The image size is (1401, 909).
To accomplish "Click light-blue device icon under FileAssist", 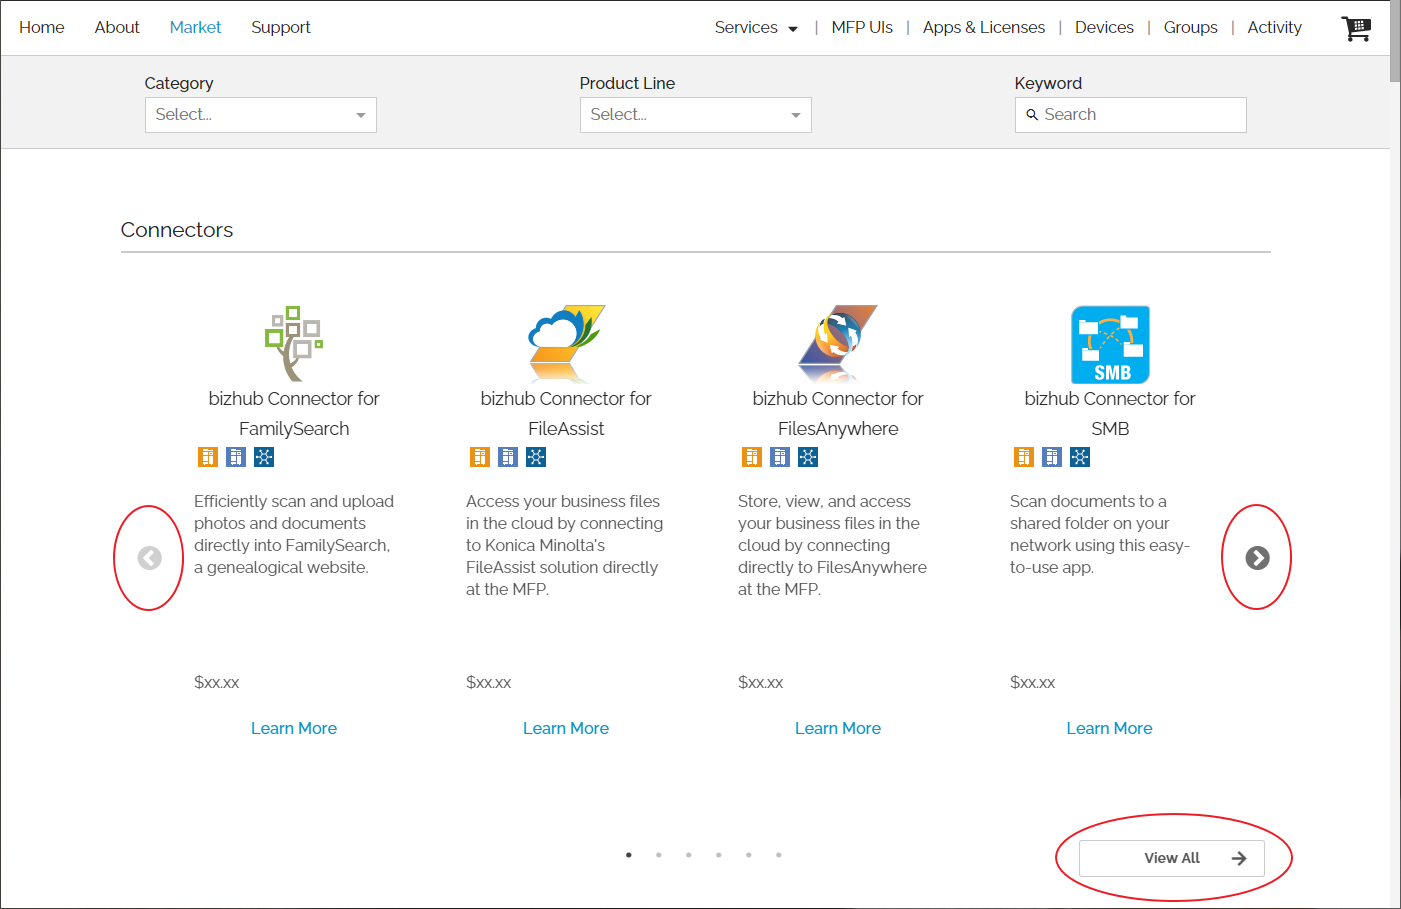I will [x=508, y=457].
